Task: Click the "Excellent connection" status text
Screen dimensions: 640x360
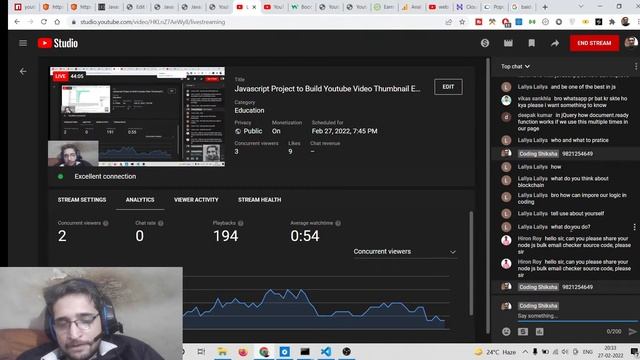Action: click(x=105, y=176)
